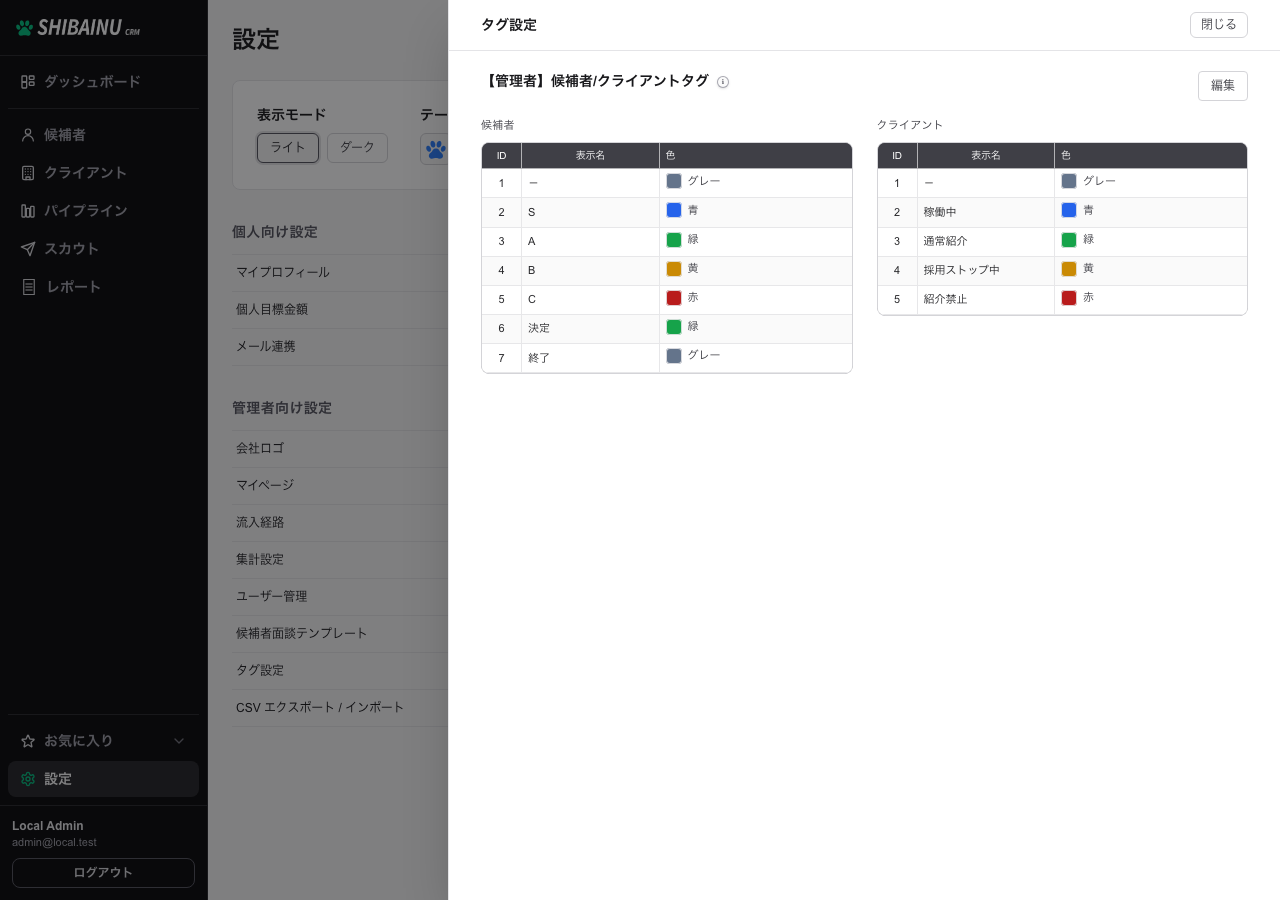The height and width of the screenshot is (900, 1280).
Task: Select ライト display mode
Action: pos(288,148)
